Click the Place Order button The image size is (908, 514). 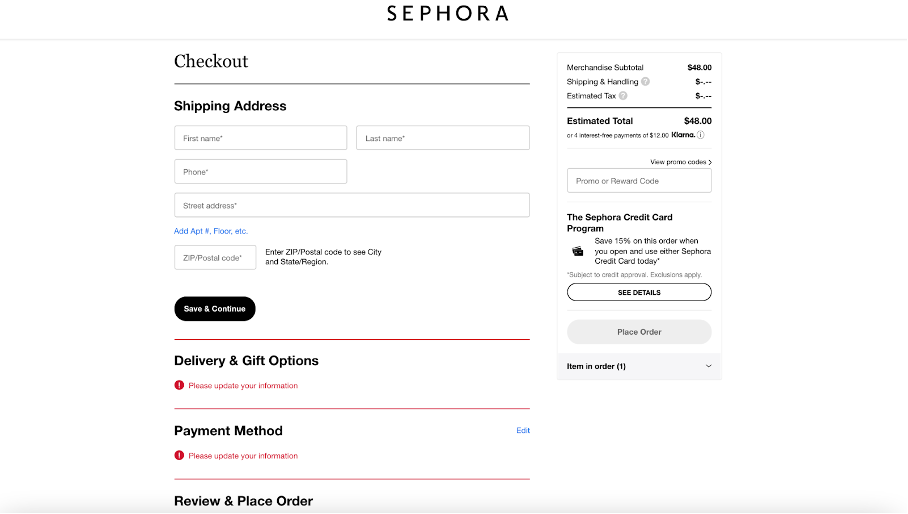(639, 332)
